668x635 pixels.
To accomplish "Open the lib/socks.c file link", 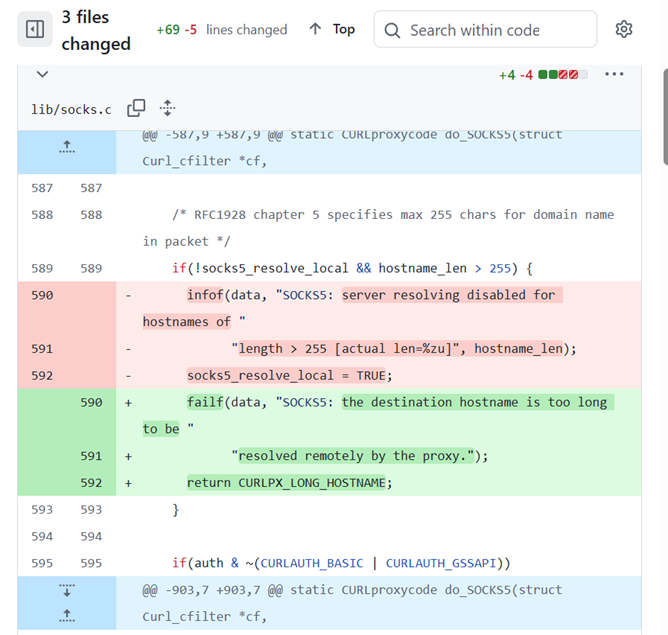I will 71,109.
